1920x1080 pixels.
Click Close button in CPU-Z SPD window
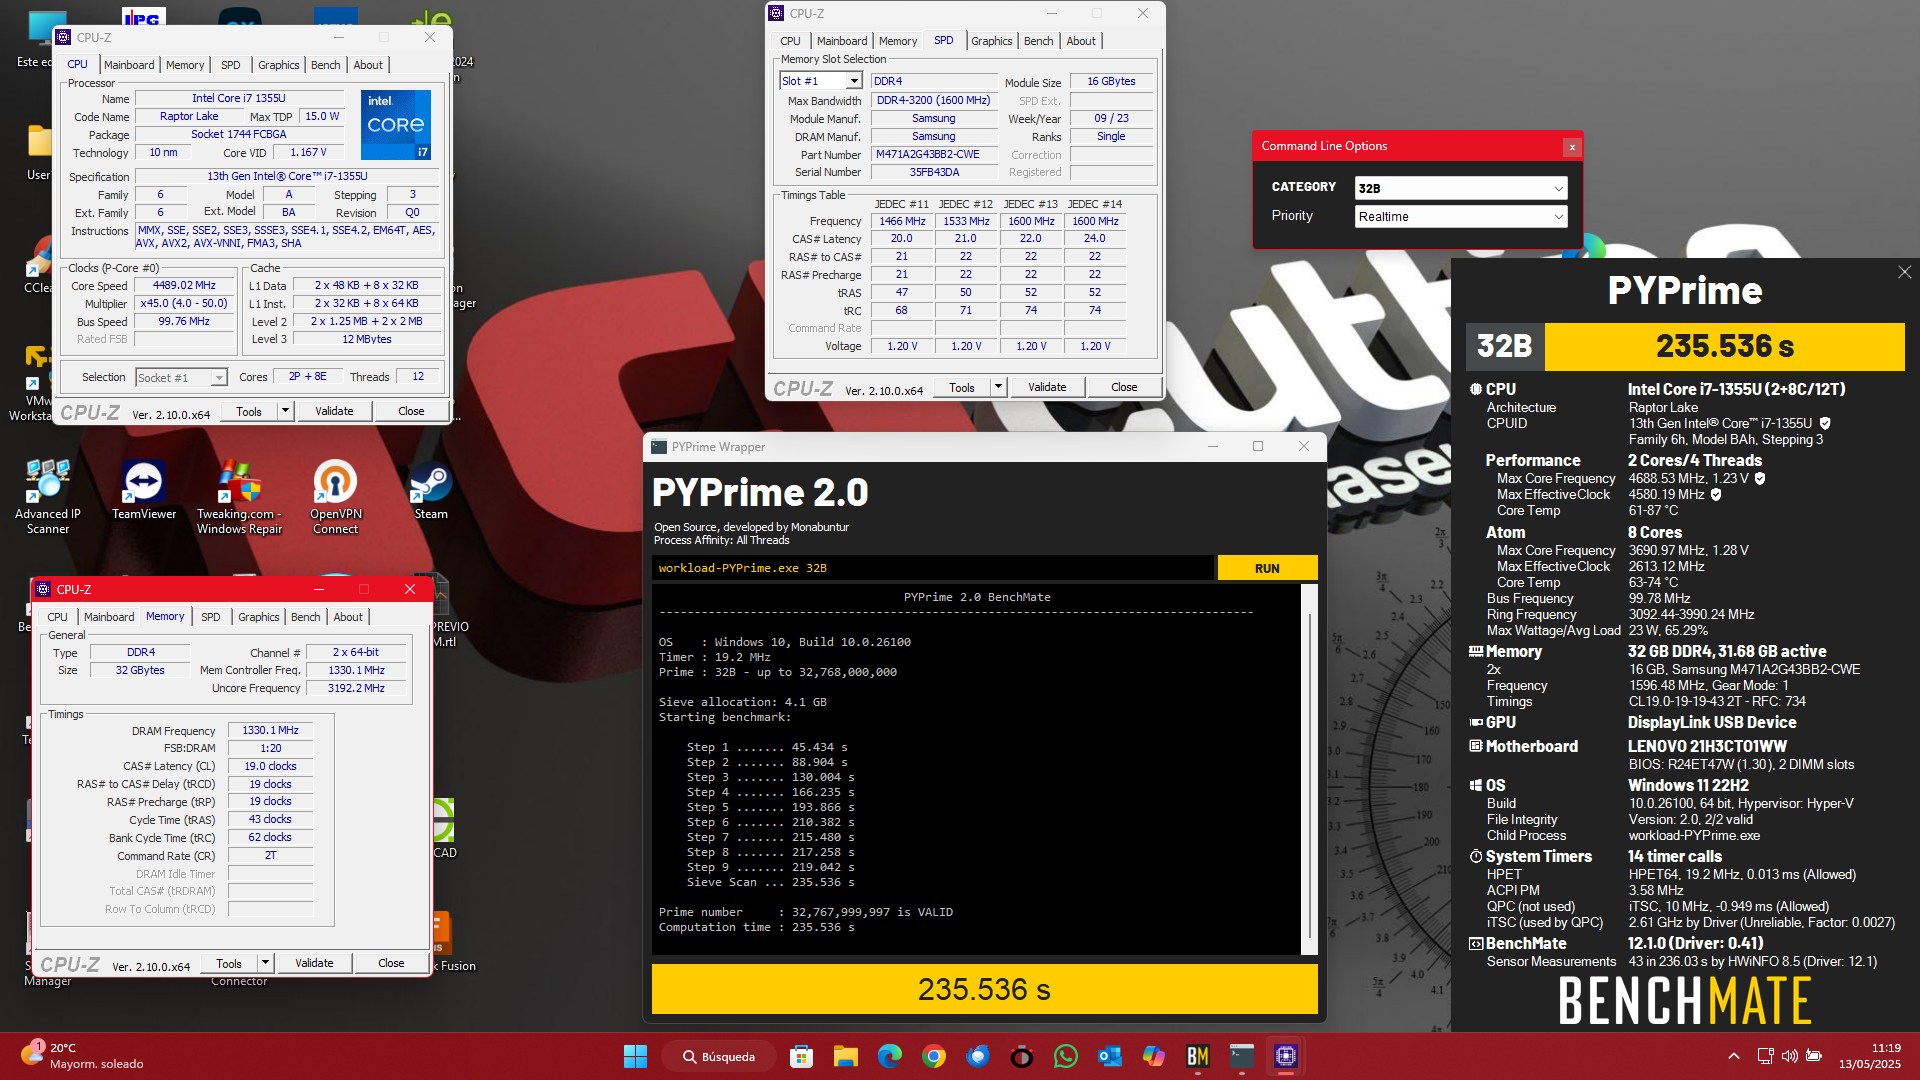click(1124, 387)
